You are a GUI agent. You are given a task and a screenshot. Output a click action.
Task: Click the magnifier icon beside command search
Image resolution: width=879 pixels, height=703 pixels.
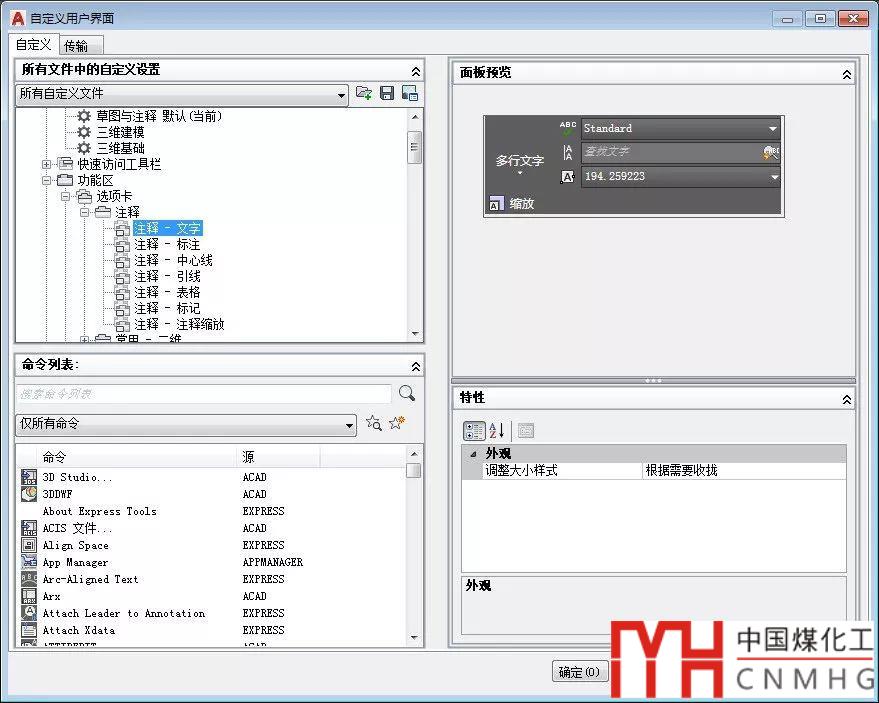click(407, 393)
